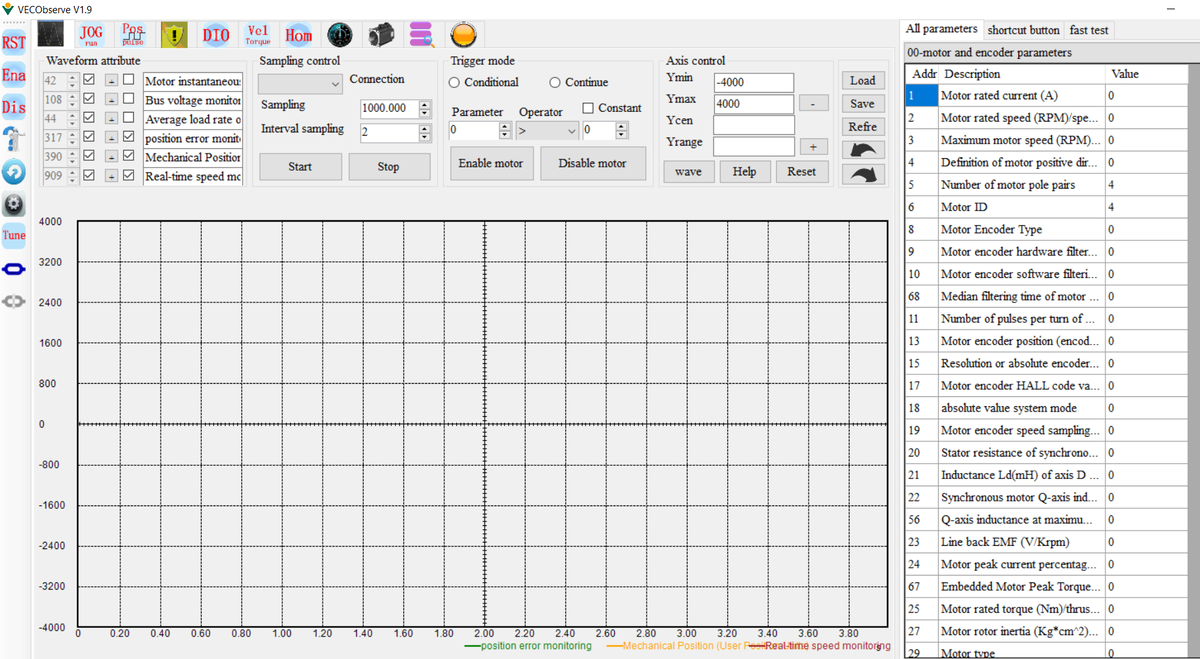1200x659 pixels.
Task: Open the gauge dial toolbar icon
Action: 340,35
